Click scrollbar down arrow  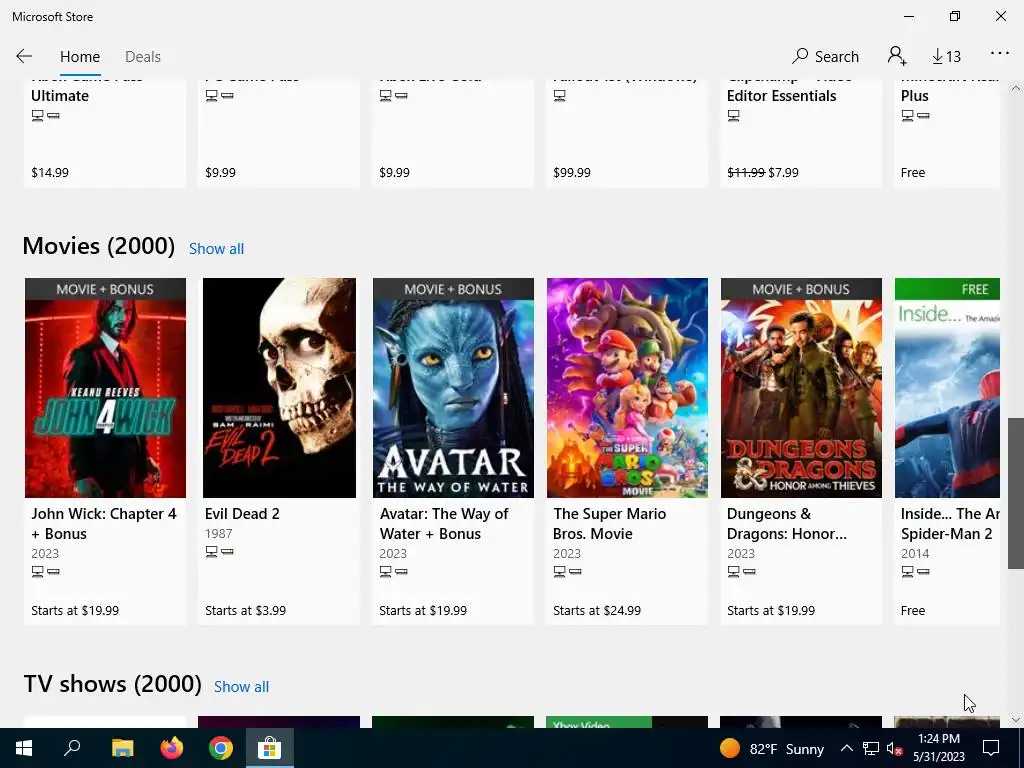(x=1016, y=720)
